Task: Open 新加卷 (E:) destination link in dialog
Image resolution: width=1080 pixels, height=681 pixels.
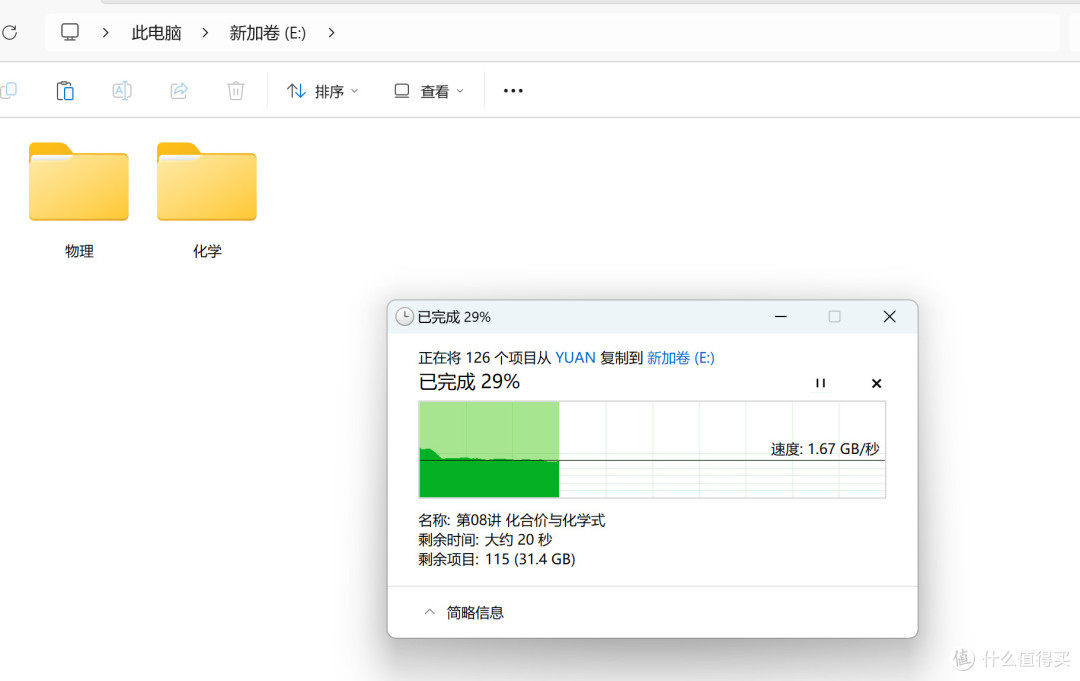Action: pyautogui.click(x=681, y=358)
